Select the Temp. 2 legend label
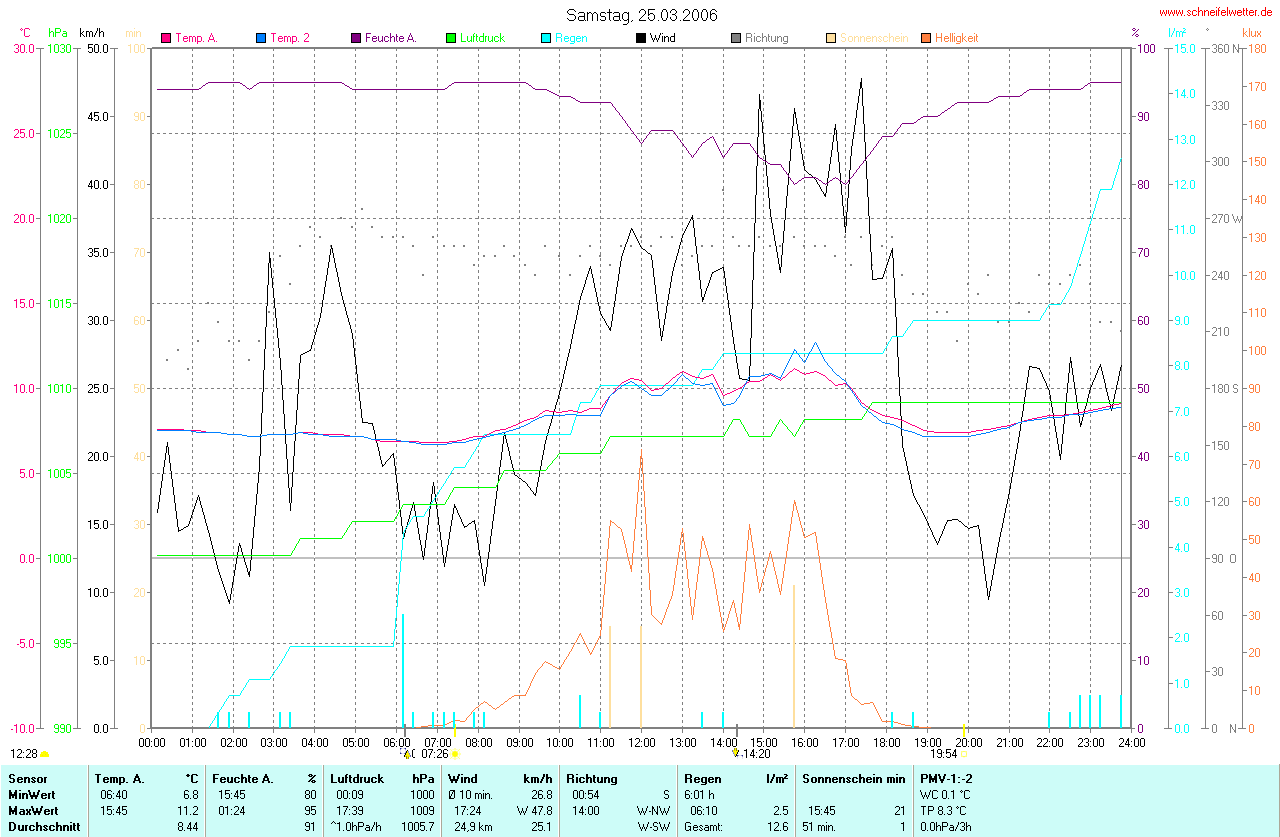1280x837 pixels. 290,38
